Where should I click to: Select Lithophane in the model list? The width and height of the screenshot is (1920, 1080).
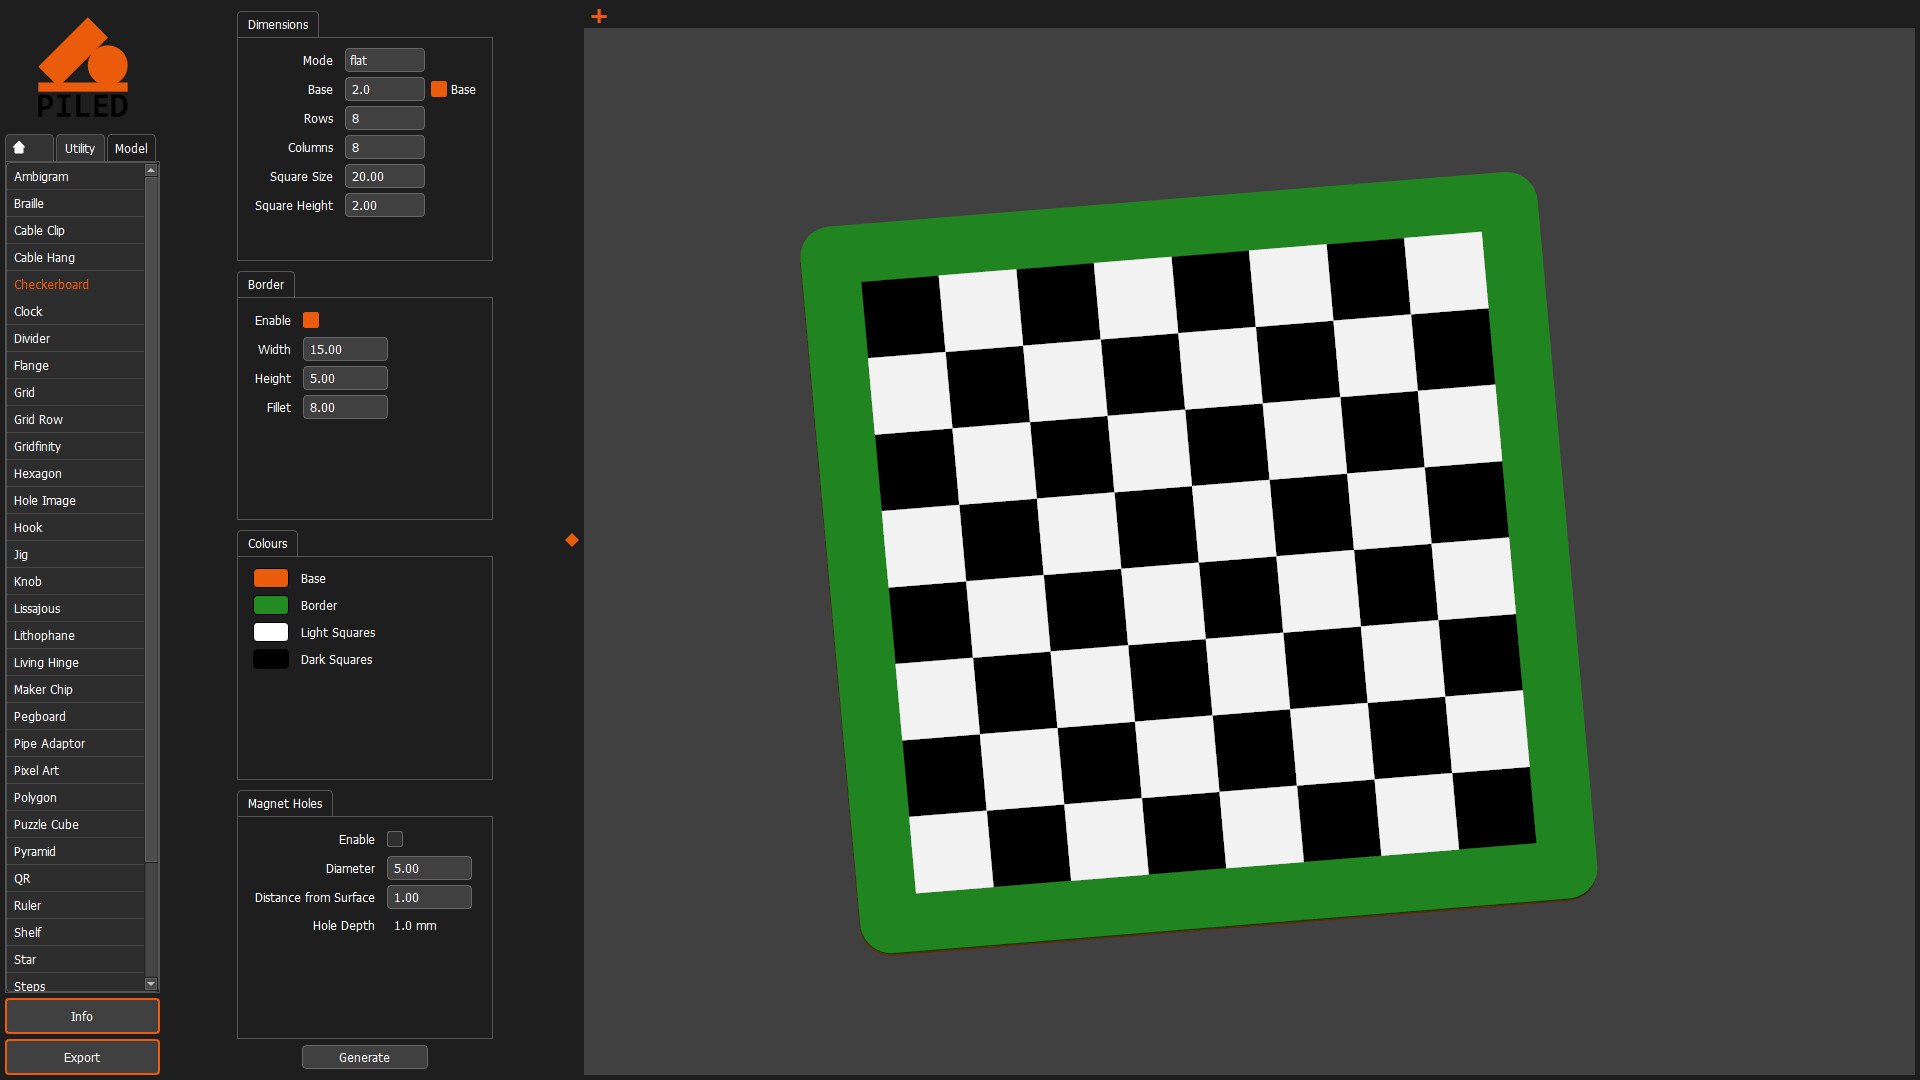tap(45, 636)
